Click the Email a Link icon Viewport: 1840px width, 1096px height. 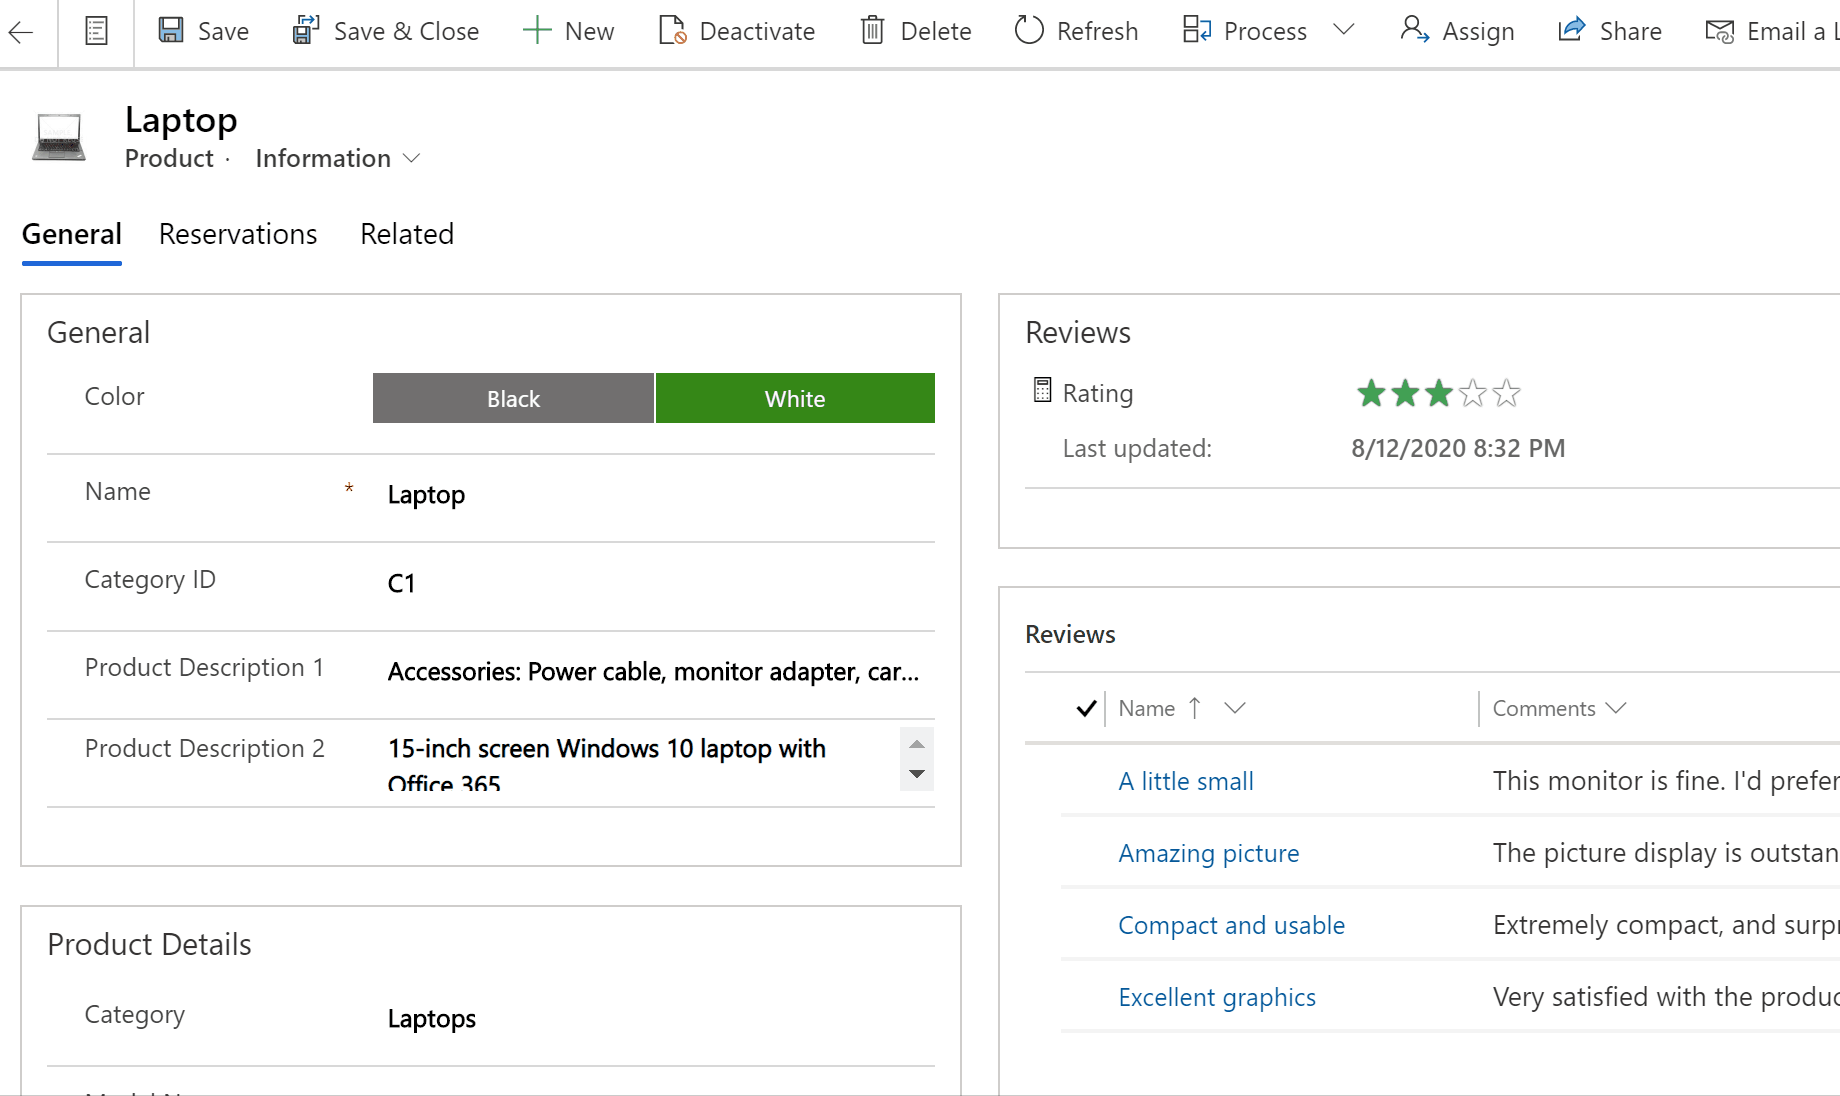[x=1719, y=30]
